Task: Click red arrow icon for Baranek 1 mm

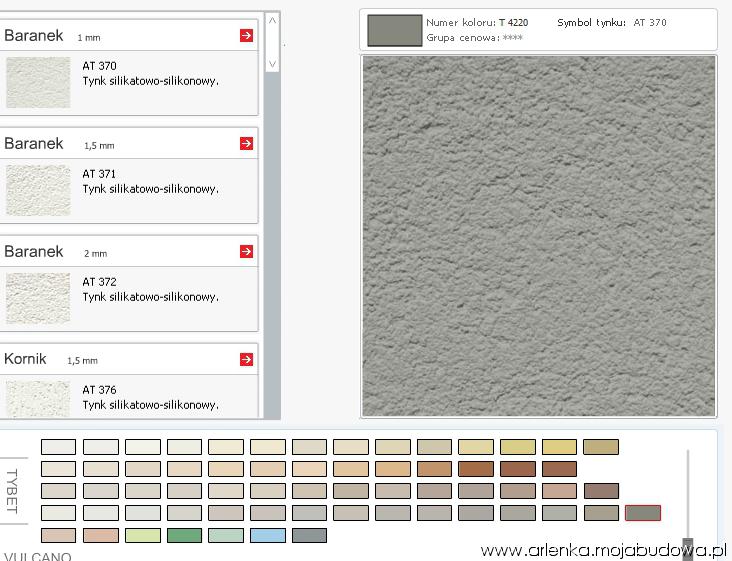Action: click(x=246, y=36)
